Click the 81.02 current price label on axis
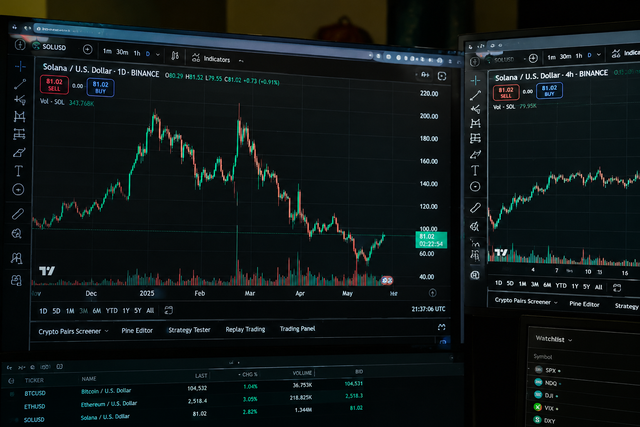The width and height of the screenshot is (640, 427). tap(431, 240)
